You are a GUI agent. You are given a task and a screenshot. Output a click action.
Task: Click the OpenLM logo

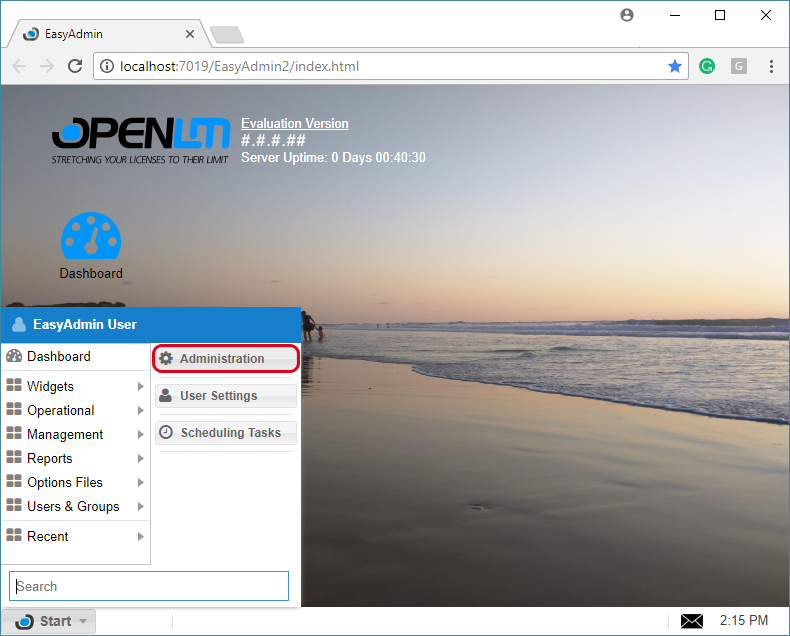click(x=140, y=138)
